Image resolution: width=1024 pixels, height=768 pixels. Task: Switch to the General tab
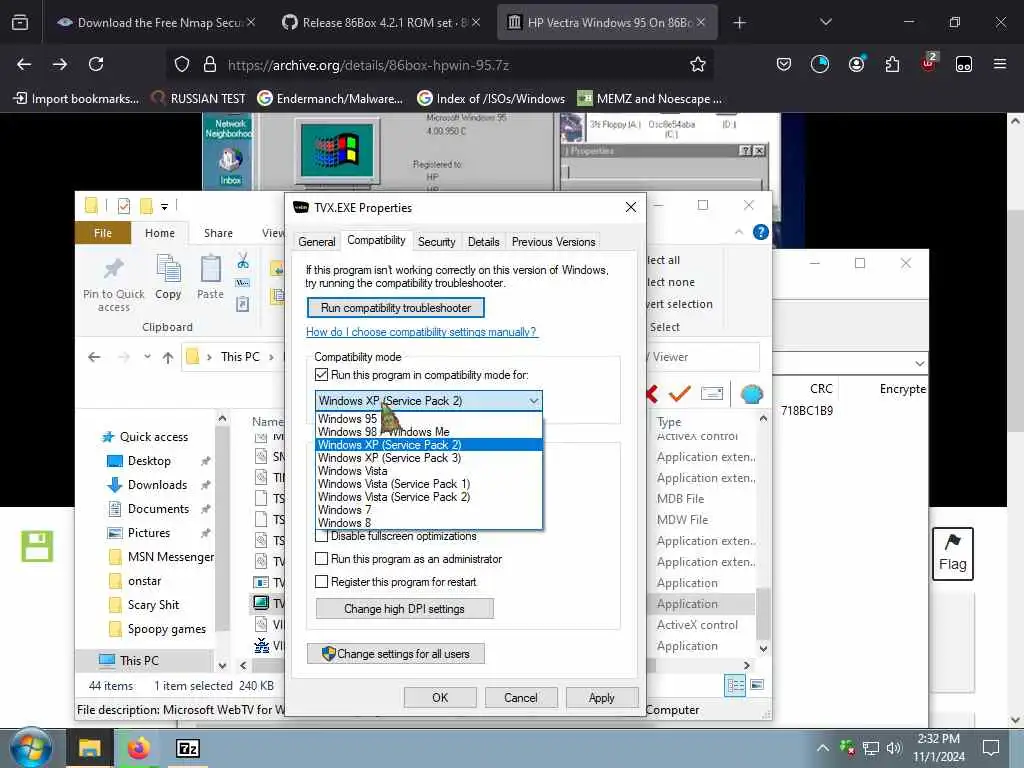[317, 242]
